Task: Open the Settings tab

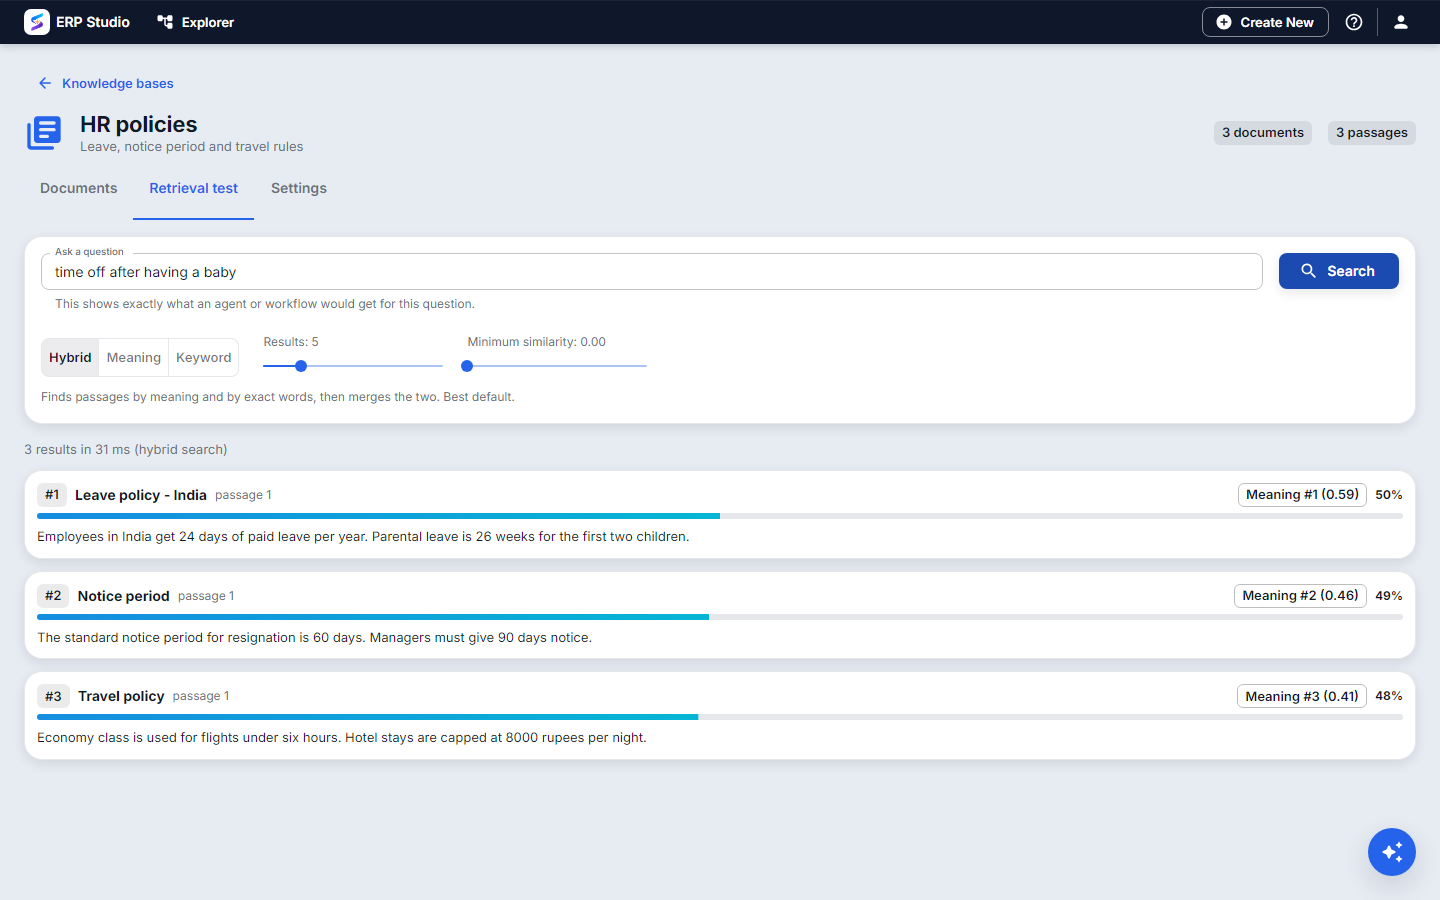Action: pyautogui.click(x=299, y=188)
